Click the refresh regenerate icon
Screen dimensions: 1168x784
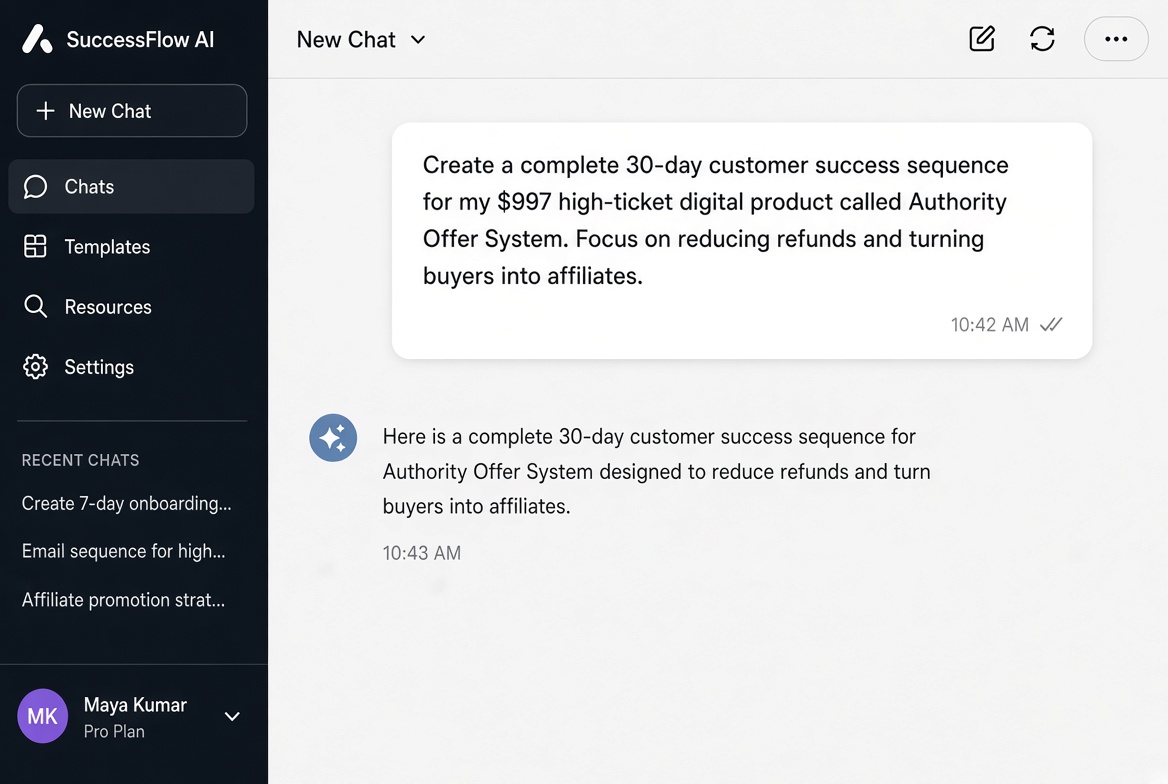(x=1042, y=39)
